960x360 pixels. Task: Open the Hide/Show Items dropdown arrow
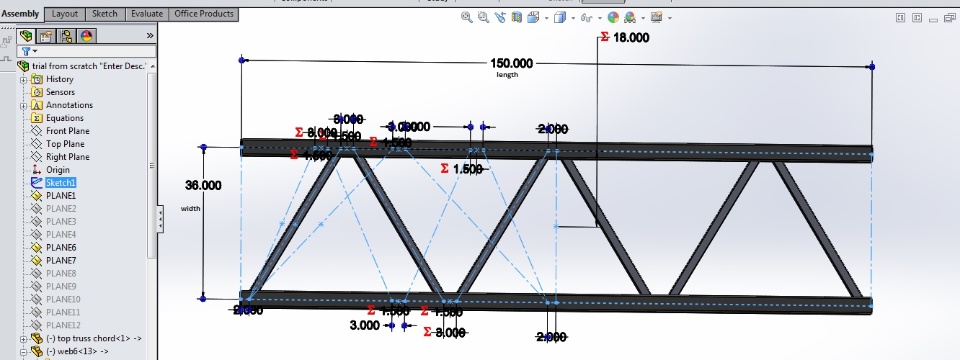coord(600,18)
